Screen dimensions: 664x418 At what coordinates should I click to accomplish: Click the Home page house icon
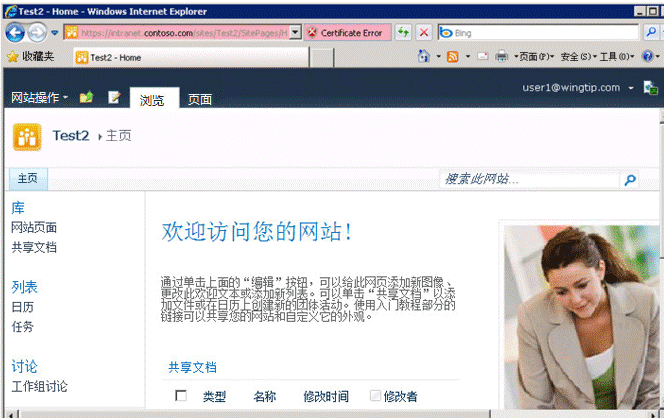[424, 56]
